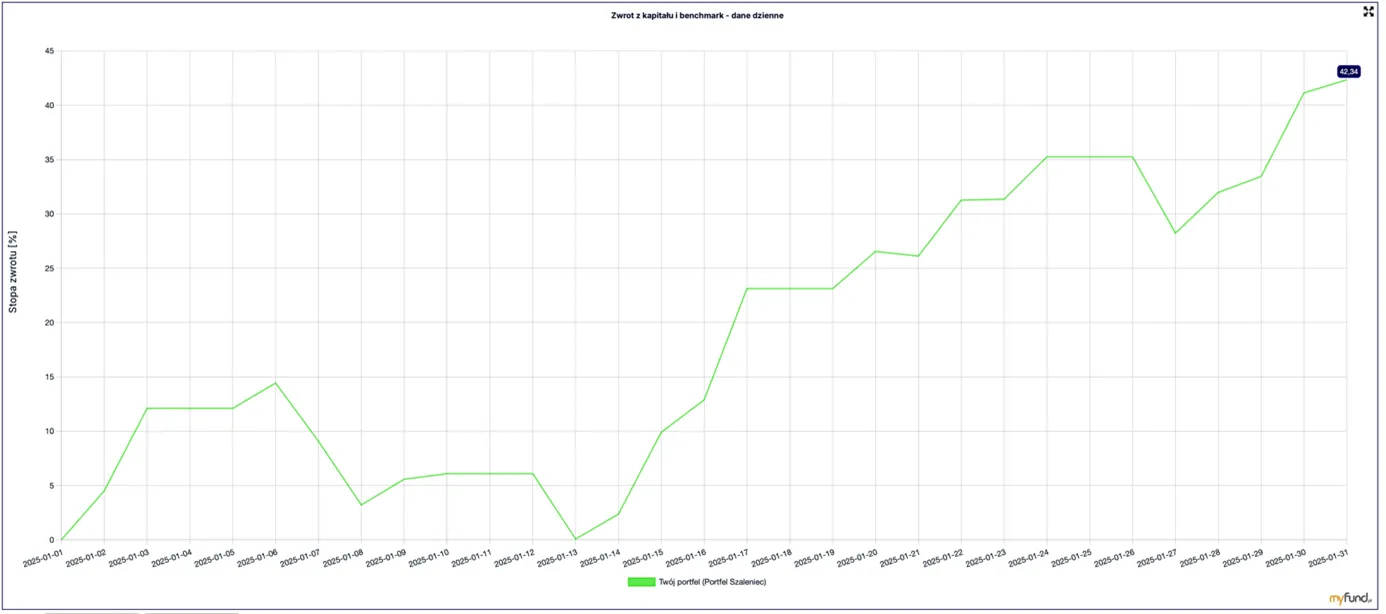Expand the chart to fullscreen
Screen dimensions: 1386x614
point(1369,12)
